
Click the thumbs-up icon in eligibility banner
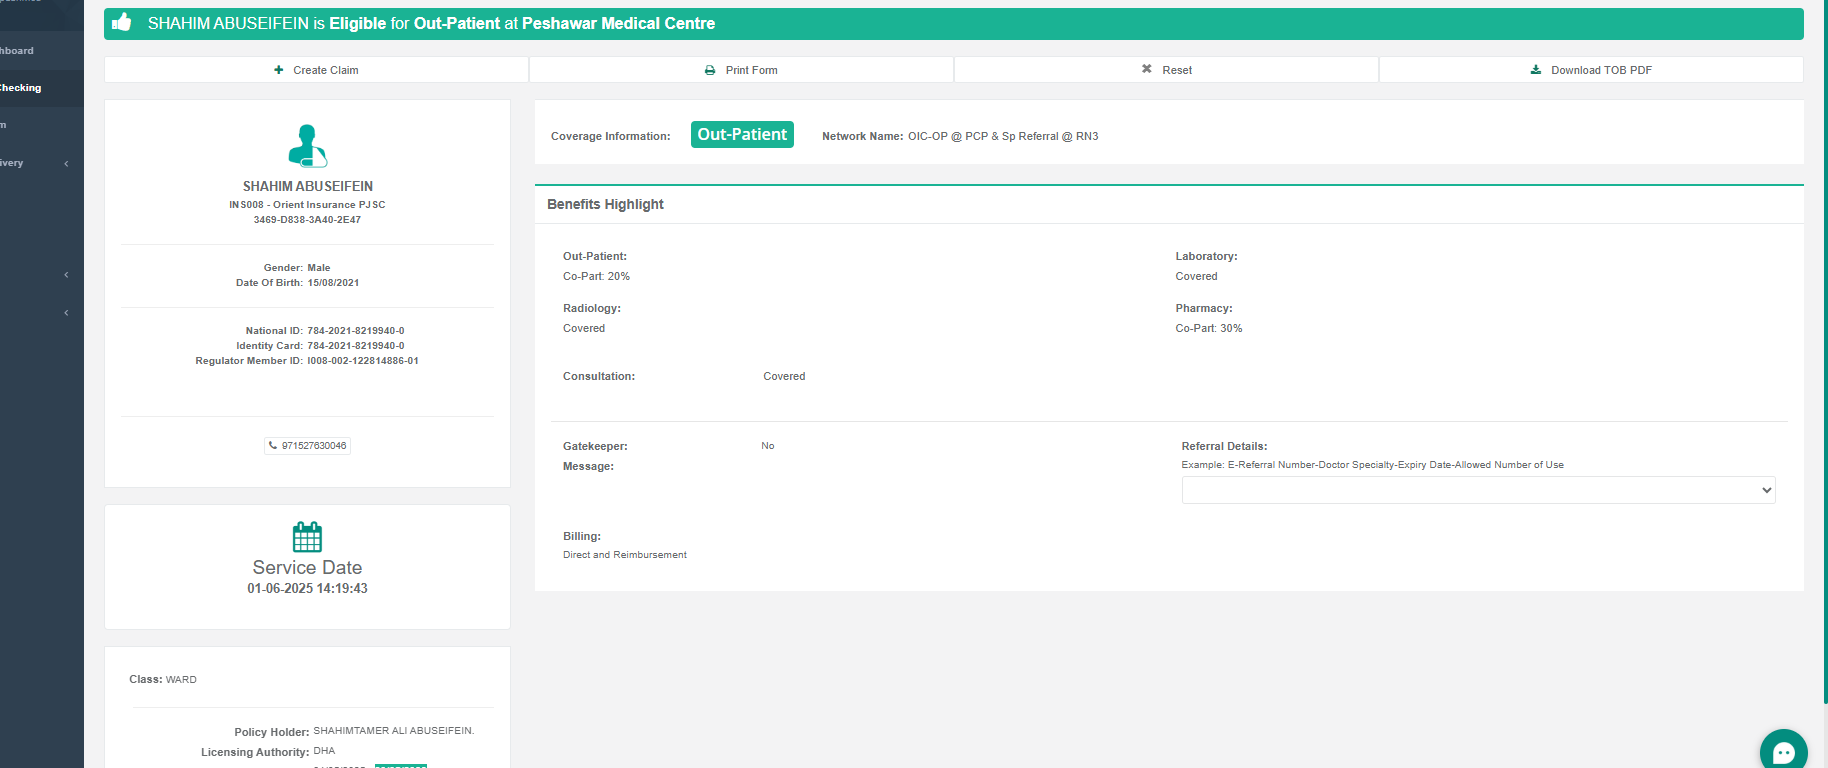pos(122,22)
